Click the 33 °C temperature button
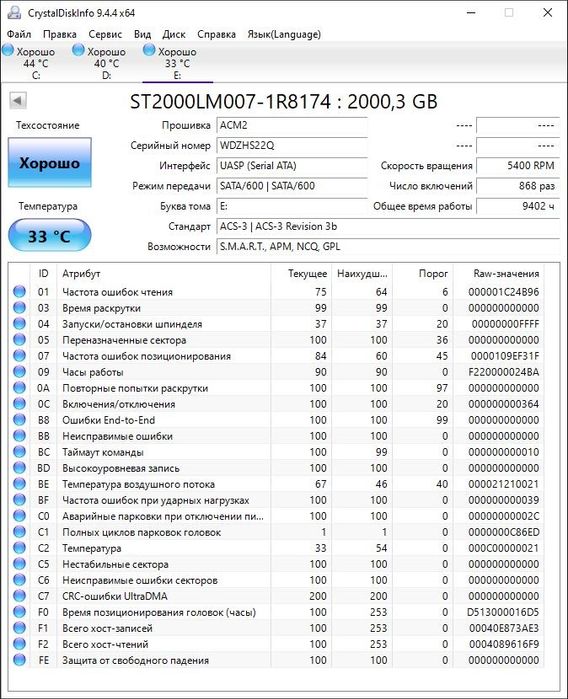This screenshot has height=699, width=568. [49, 236]
